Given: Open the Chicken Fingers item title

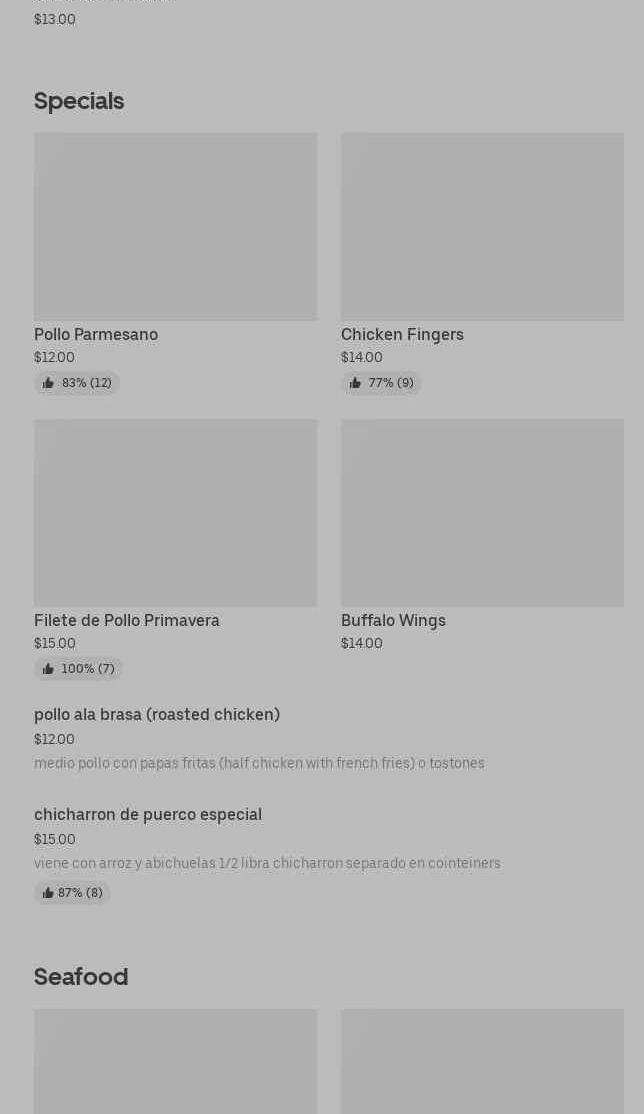Looking at the screenshot, I should [x=402, y=335].
